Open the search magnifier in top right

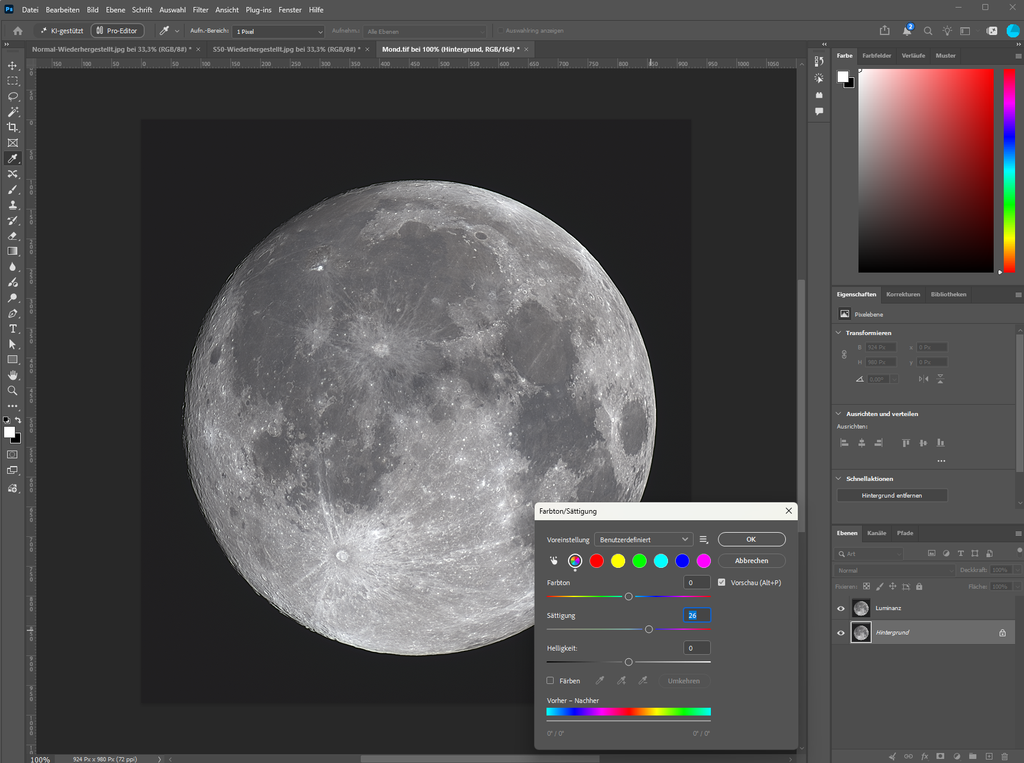[x=927, y=31]
